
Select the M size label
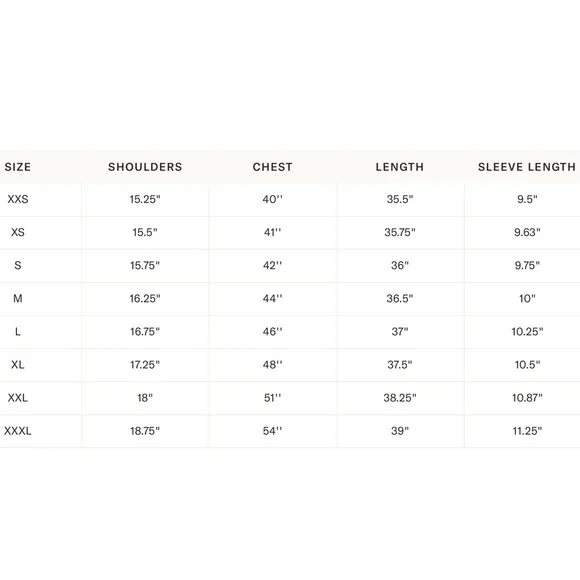click(18, 299)
